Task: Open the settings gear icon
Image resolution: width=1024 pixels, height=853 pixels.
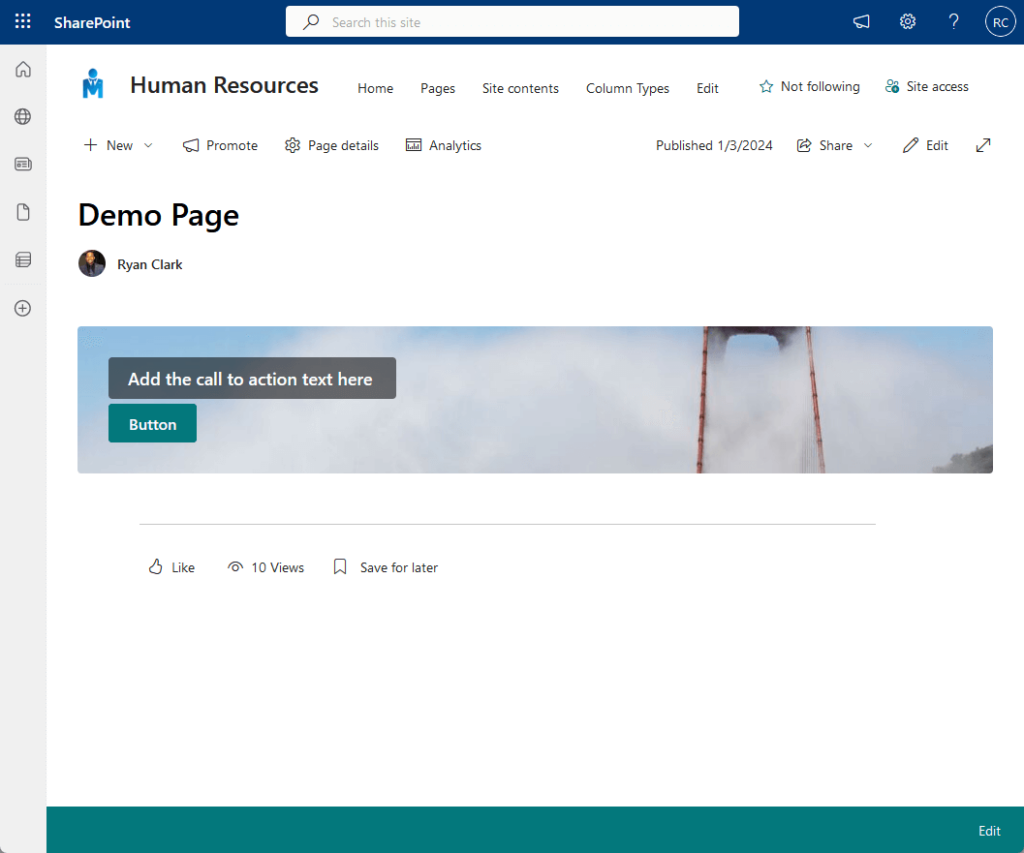Action: 907,22
